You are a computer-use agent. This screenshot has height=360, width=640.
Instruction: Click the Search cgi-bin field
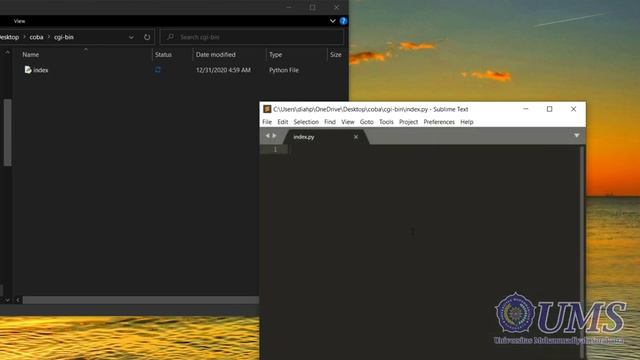pyautogui.click(x=252, y=37)
